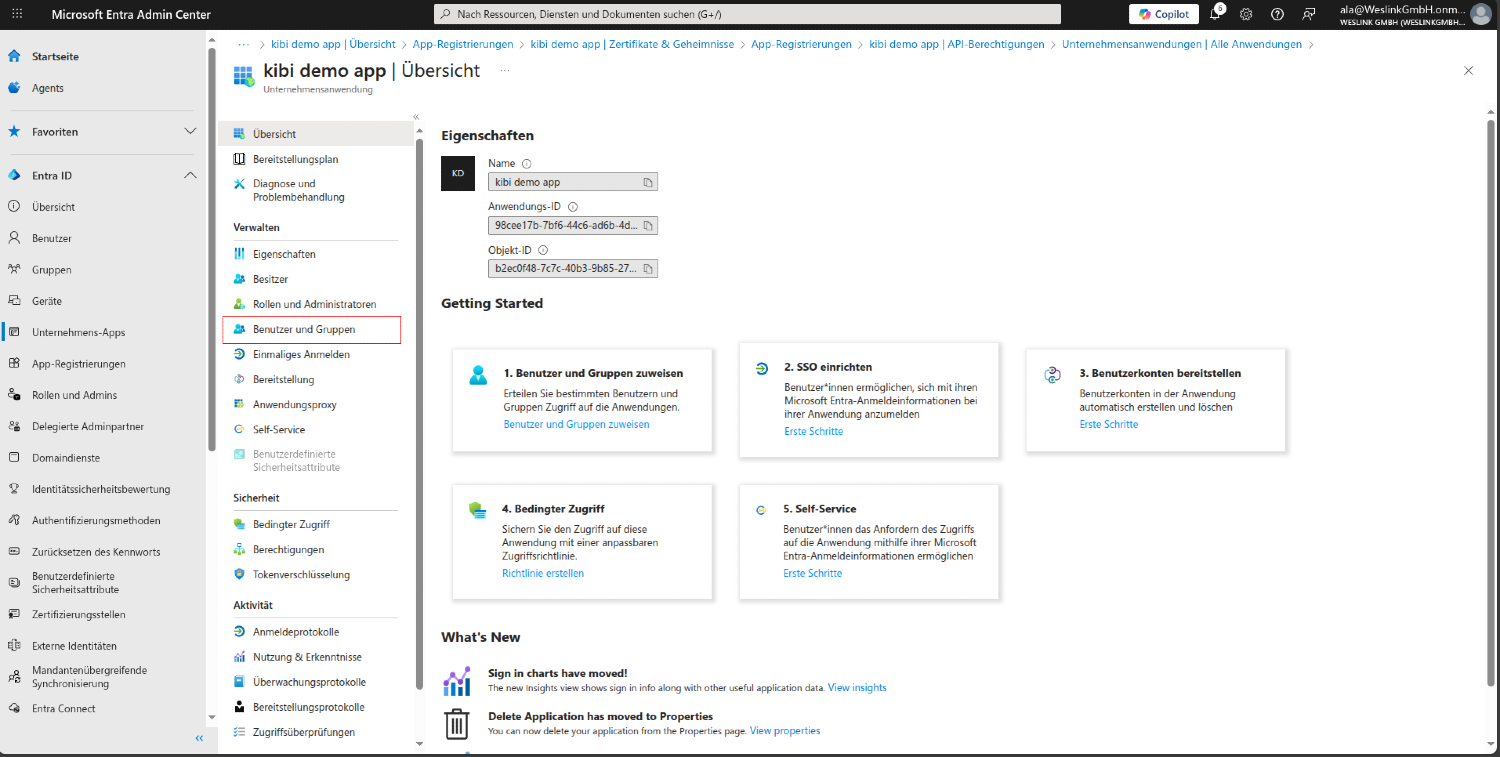Click Richtlinie erstellen link
The height and width of the screenshot is (757, 1500).
click(542, 573)
